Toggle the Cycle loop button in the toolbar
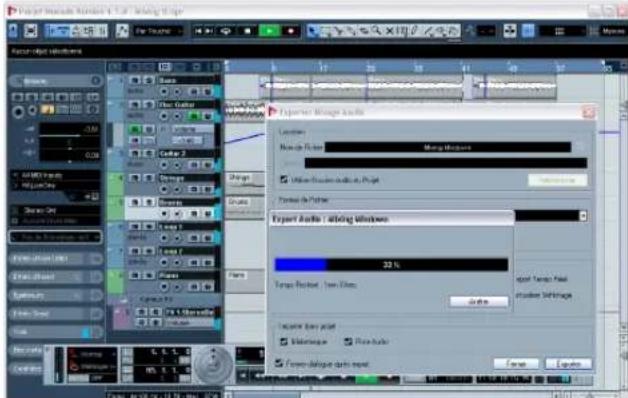 (x=226, y=31)
